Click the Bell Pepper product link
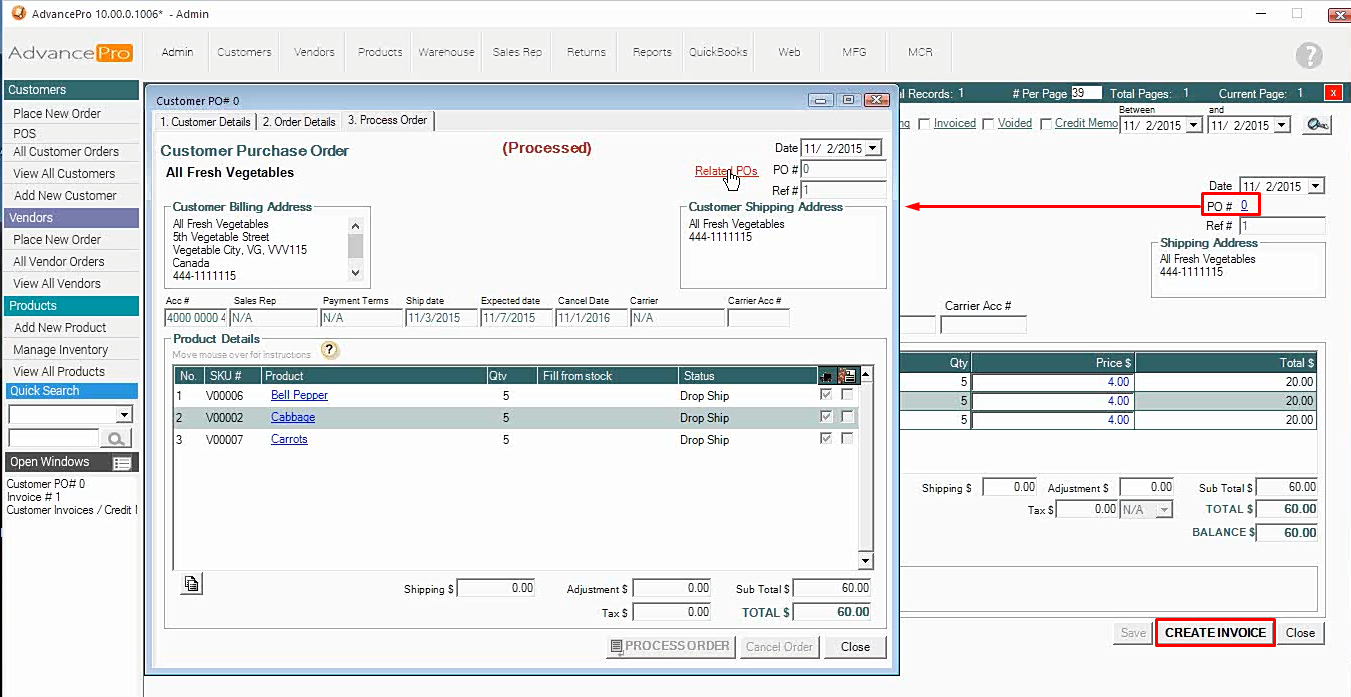Viewport: 1351px width, 697px height. [299, 395]
